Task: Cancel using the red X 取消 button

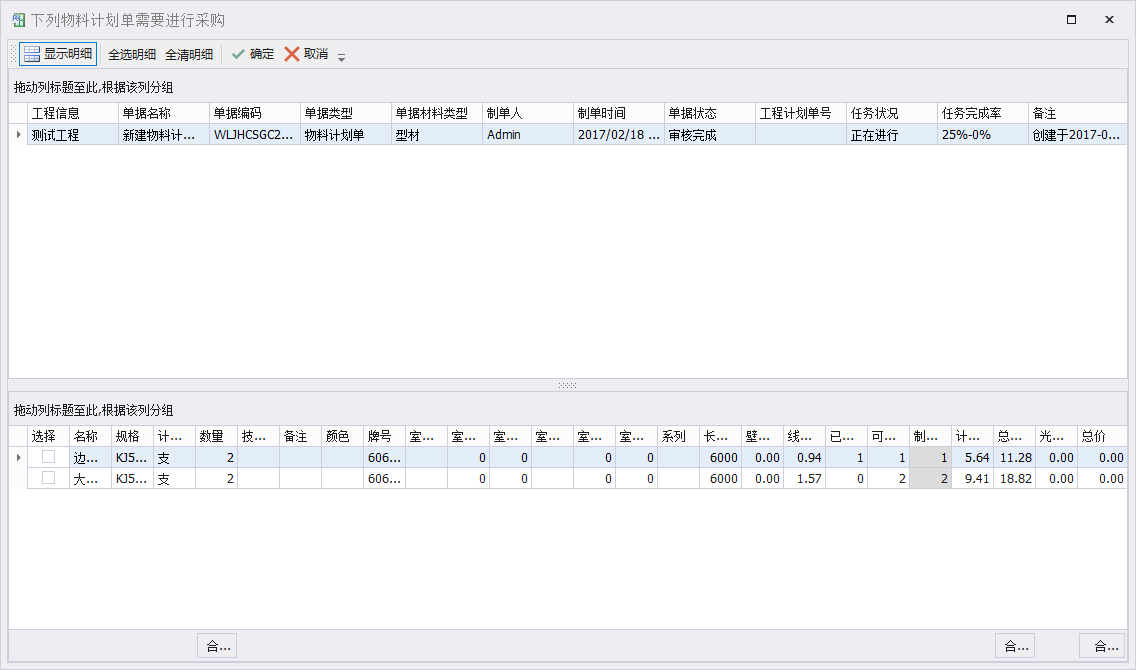Action: [306, 54]
